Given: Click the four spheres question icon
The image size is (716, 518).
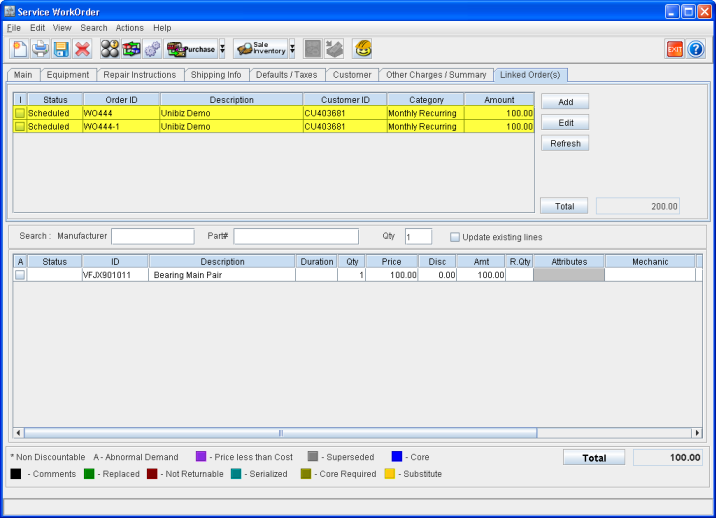Looking at the screenshot, I should coord(110,48).
